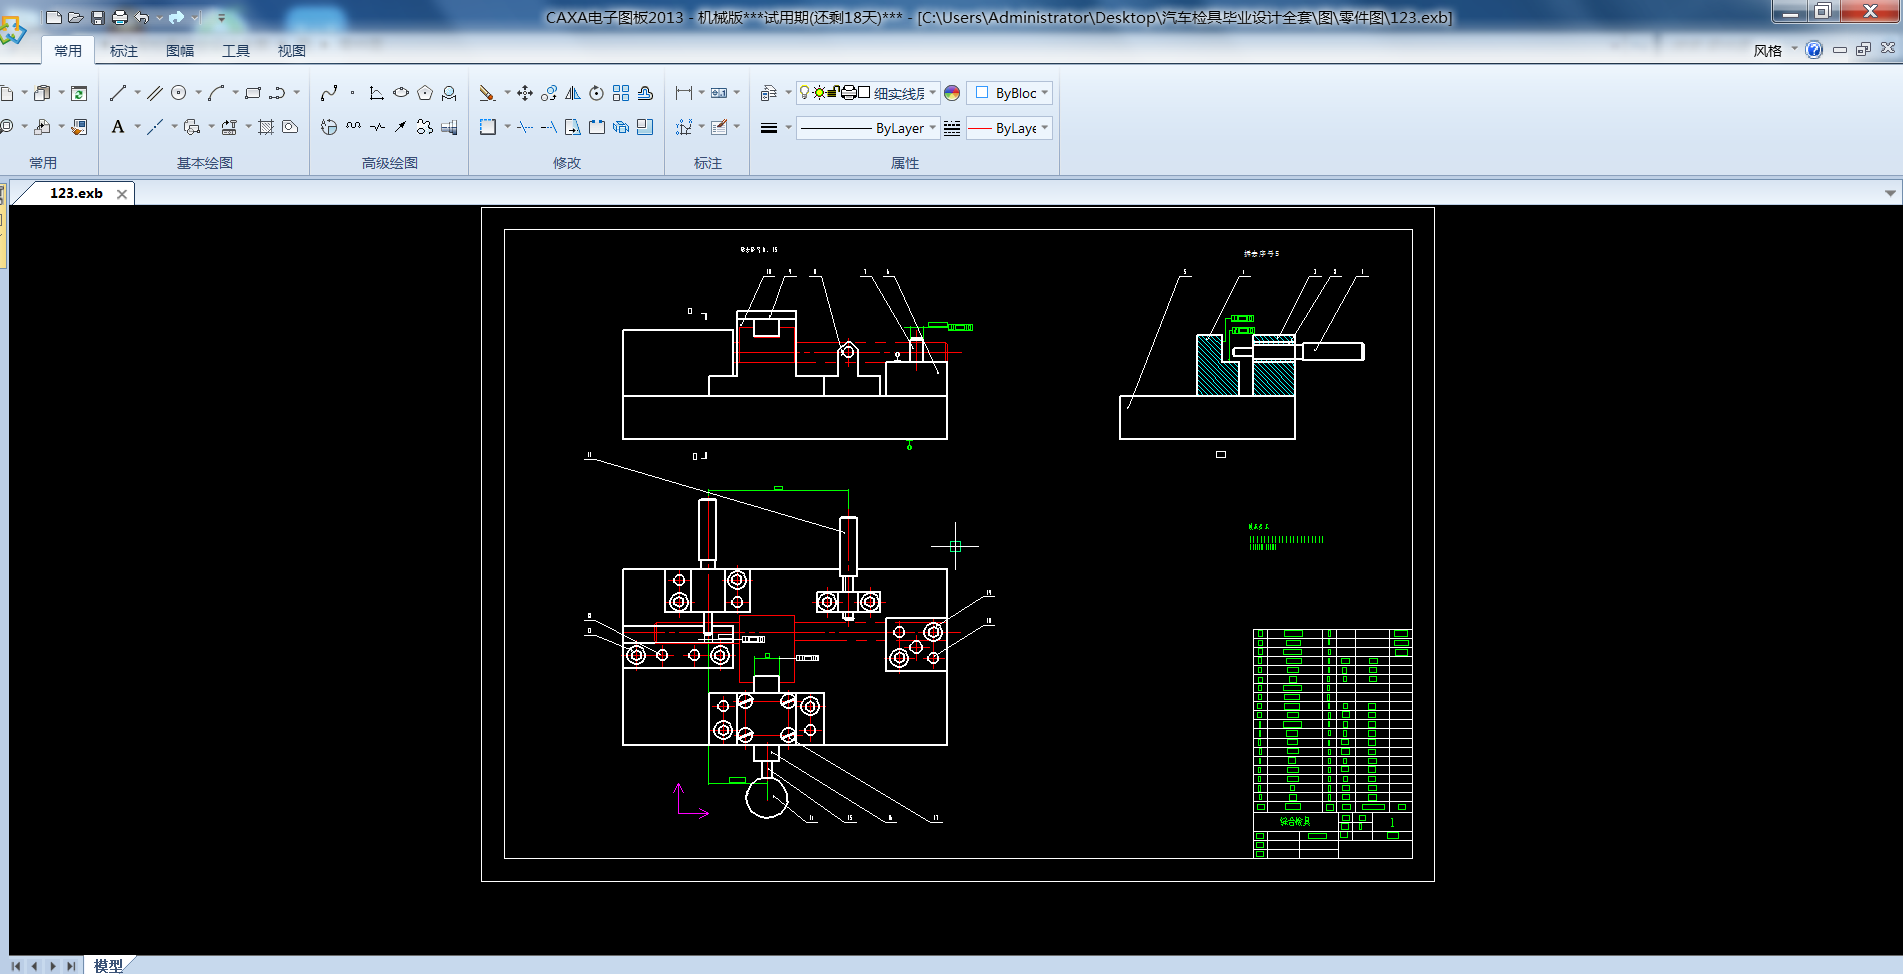Switch to the 模型 model tab
The height and width of the screenshot is (974, 1903).
coord(108,965)
